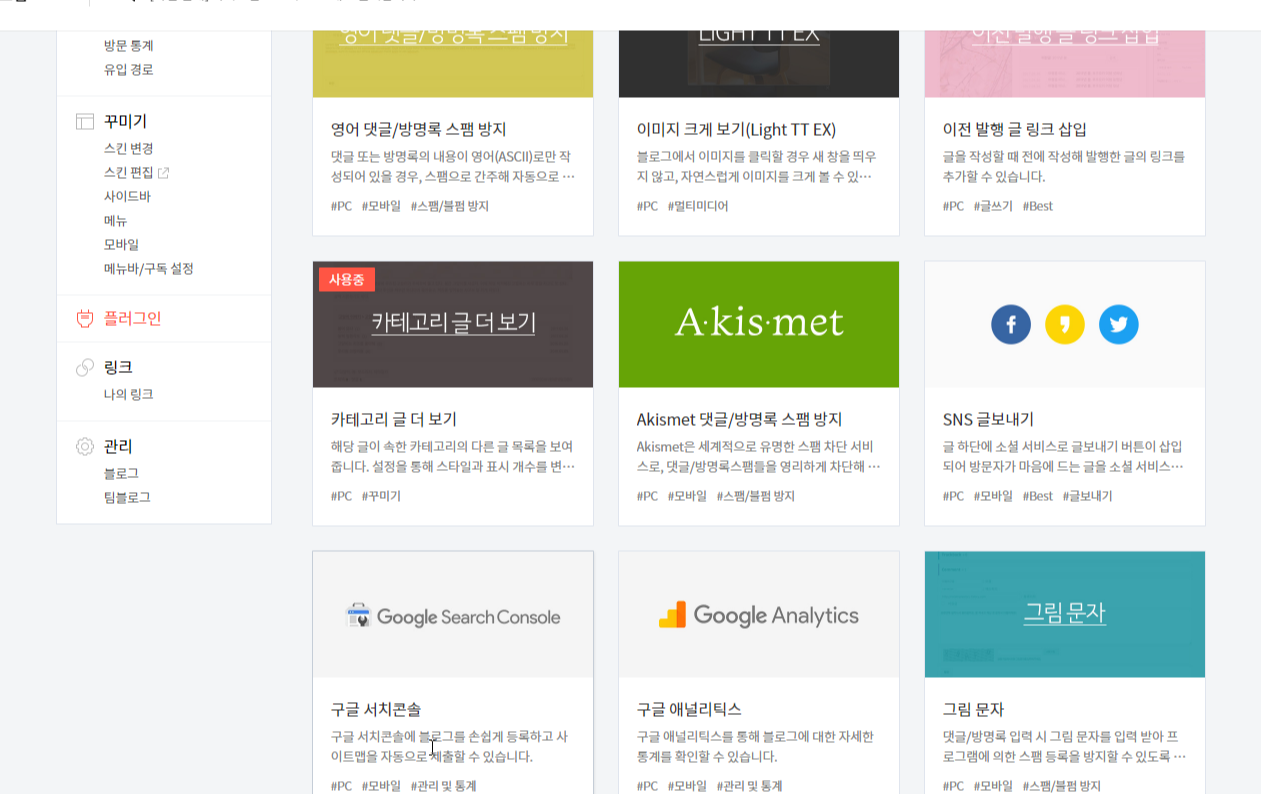
Task: Open 스킨 편집 menu item
Action: (128, 173)
